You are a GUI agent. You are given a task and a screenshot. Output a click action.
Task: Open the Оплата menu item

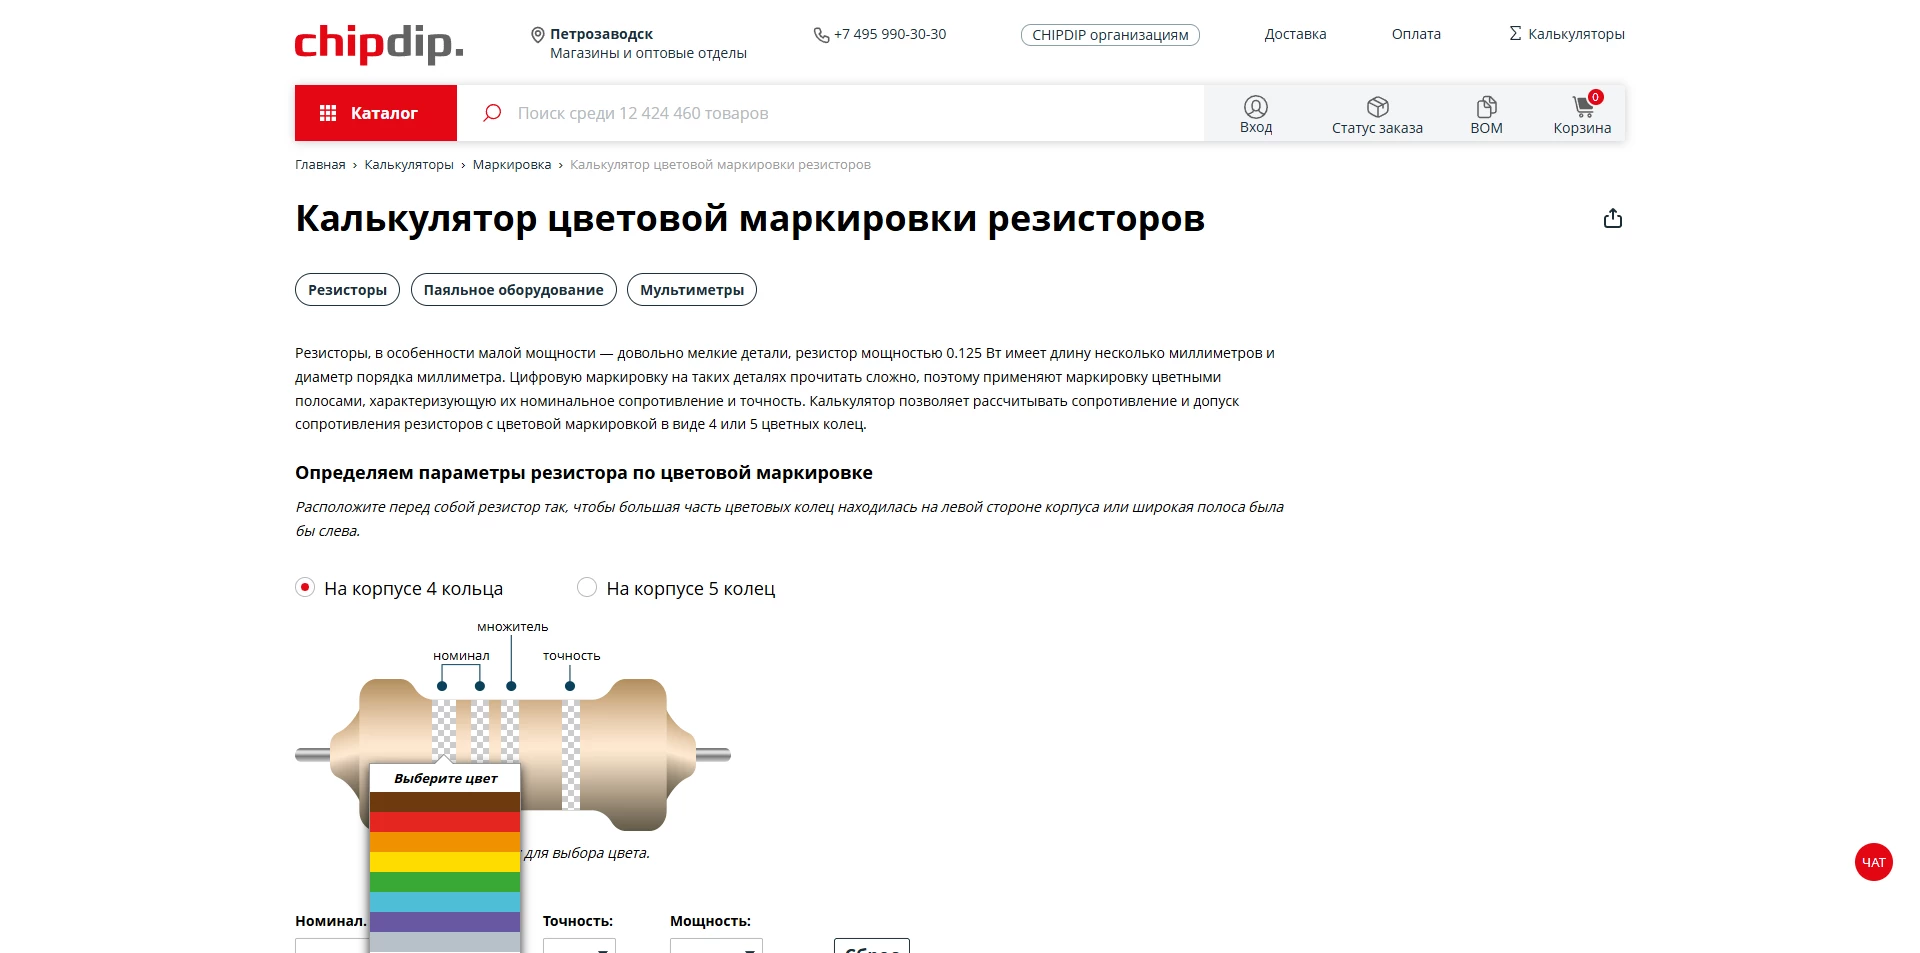pyautogui.click(x=1415, y=33)
